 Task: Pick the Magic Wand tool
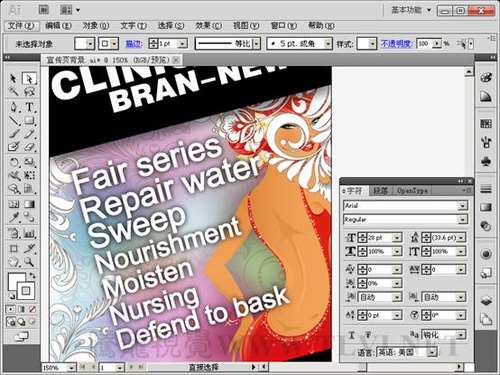[14, 91]
